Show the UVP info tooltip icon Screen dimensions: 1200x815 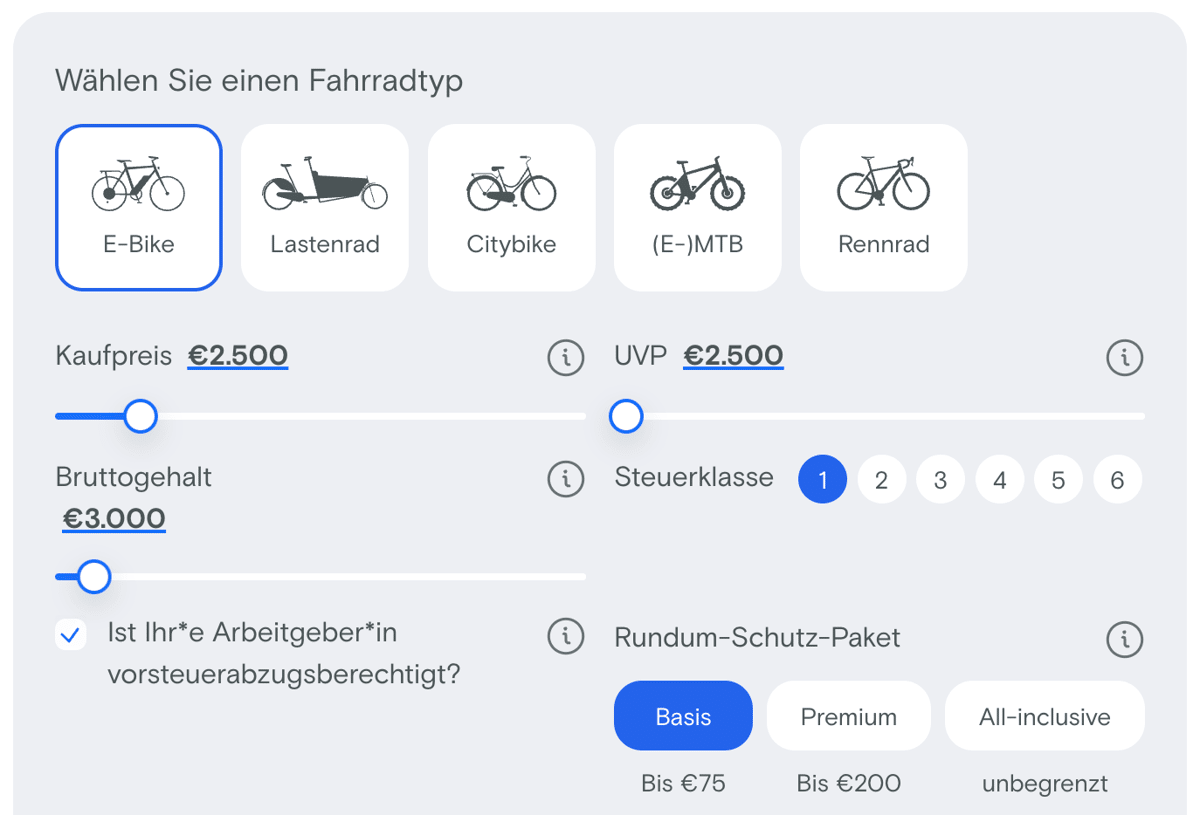(x=1125, y=357)
